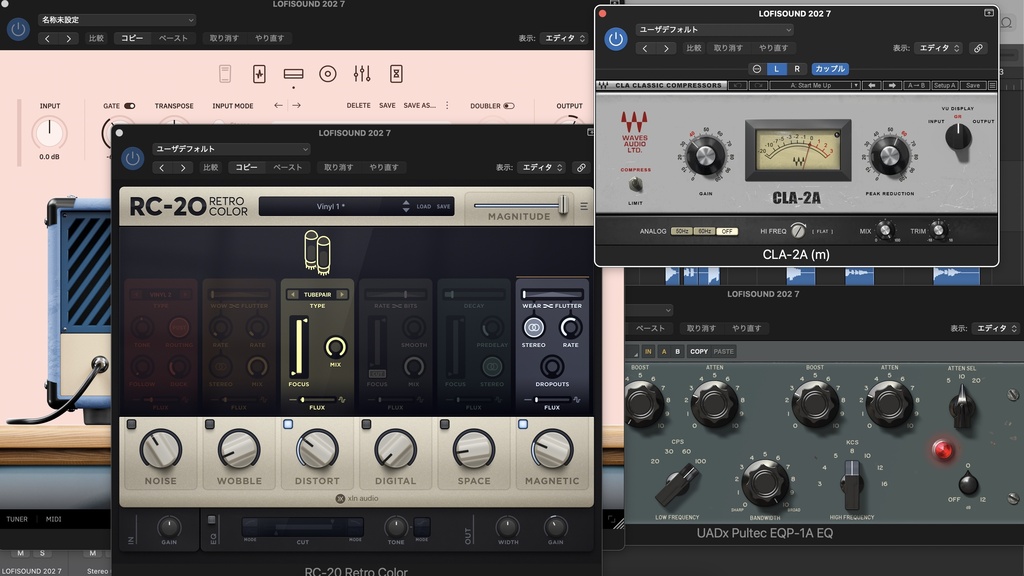Click SAVE AS... in amp plugin
This screenshot has width=1024, height=576.
point(419,105)
